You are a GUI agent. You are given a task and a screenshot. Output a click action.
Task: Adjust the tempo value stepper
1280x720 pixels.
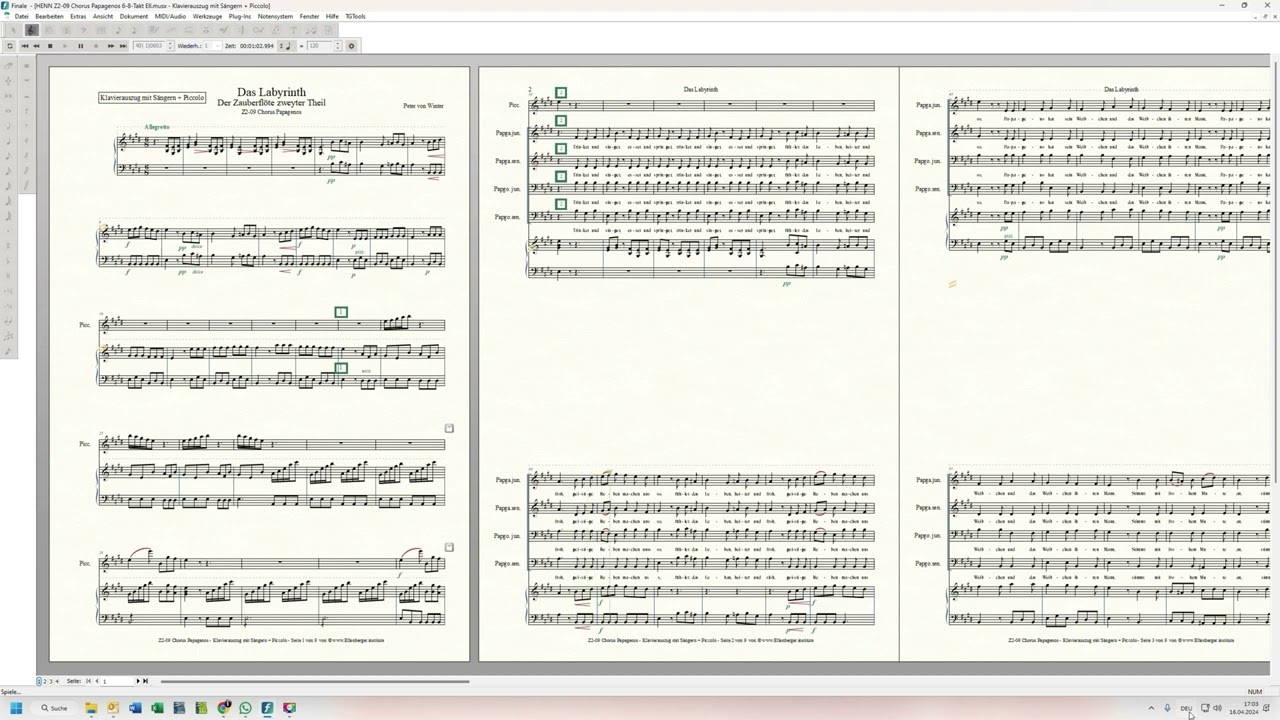point(337,46)
